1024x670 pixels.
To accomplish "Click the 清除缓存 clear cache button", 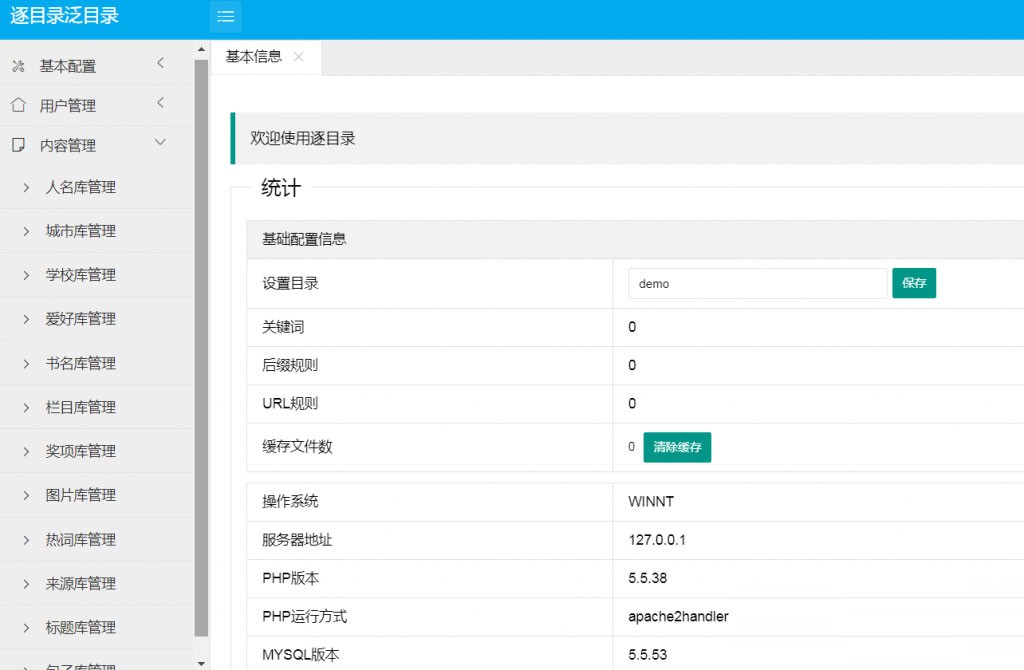I will point(677,447).
